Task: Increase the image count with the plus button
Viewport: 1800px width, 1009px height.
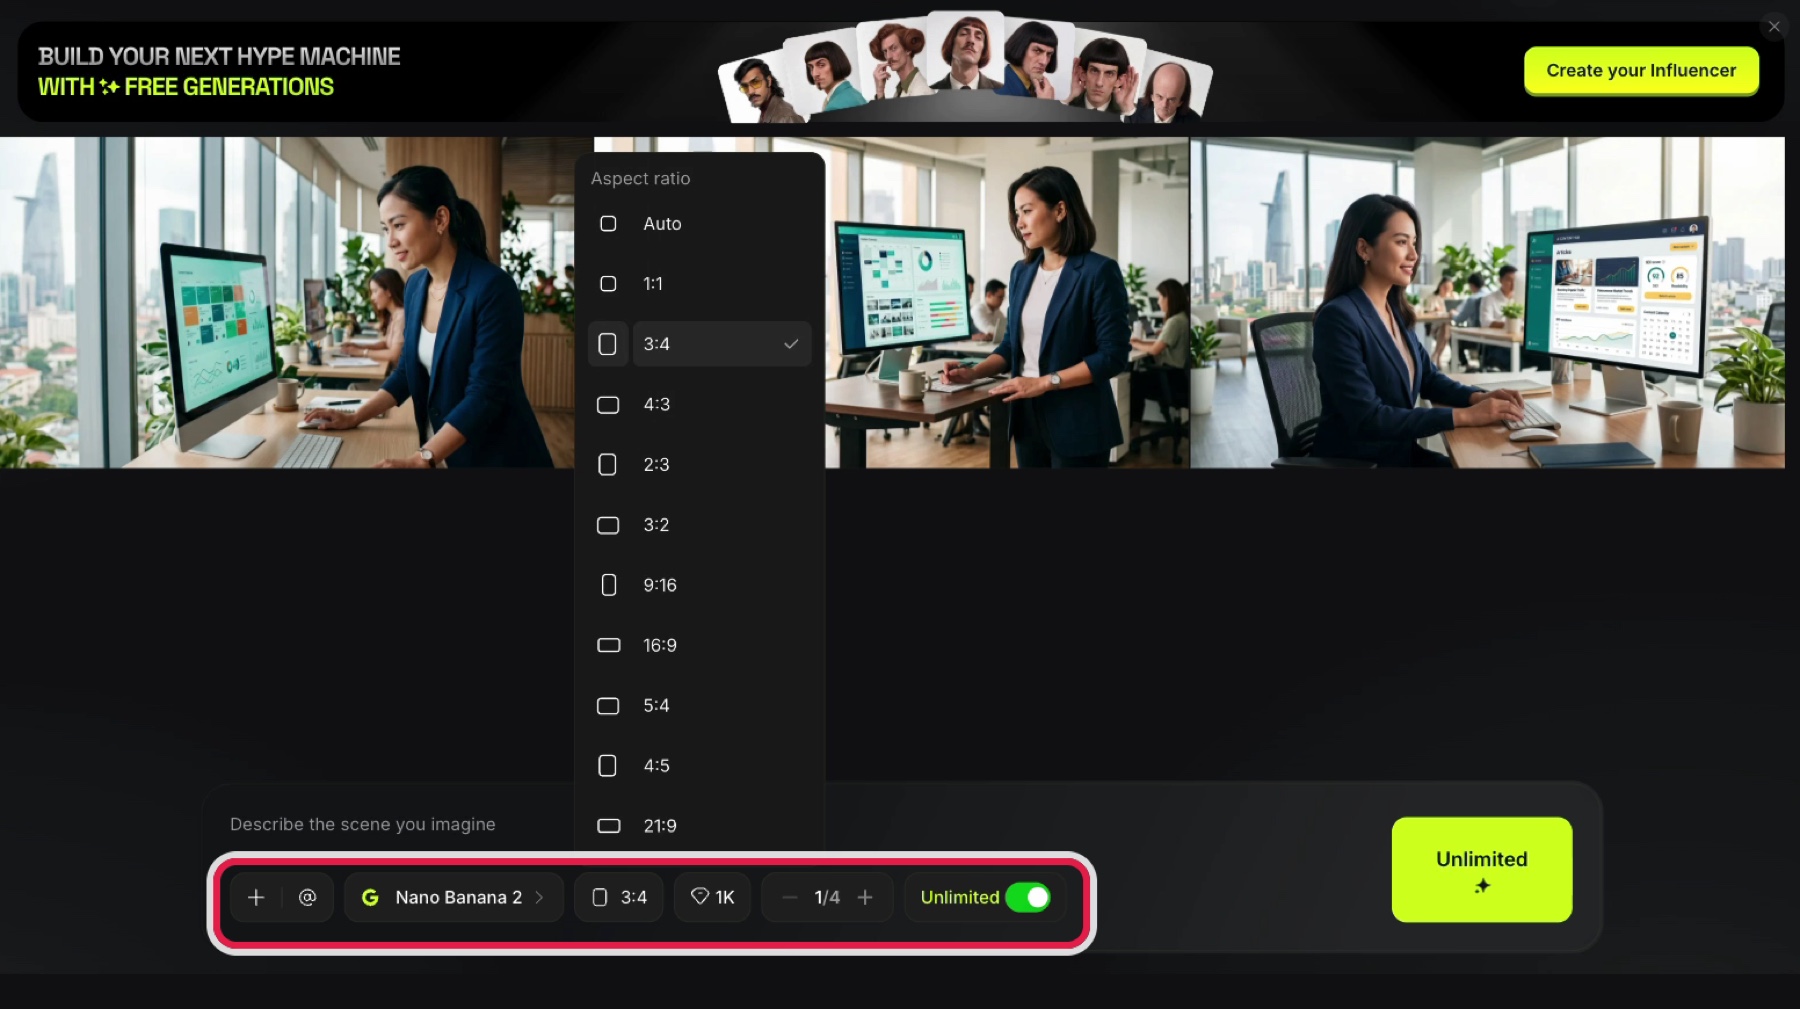Action: coord(865,897)
